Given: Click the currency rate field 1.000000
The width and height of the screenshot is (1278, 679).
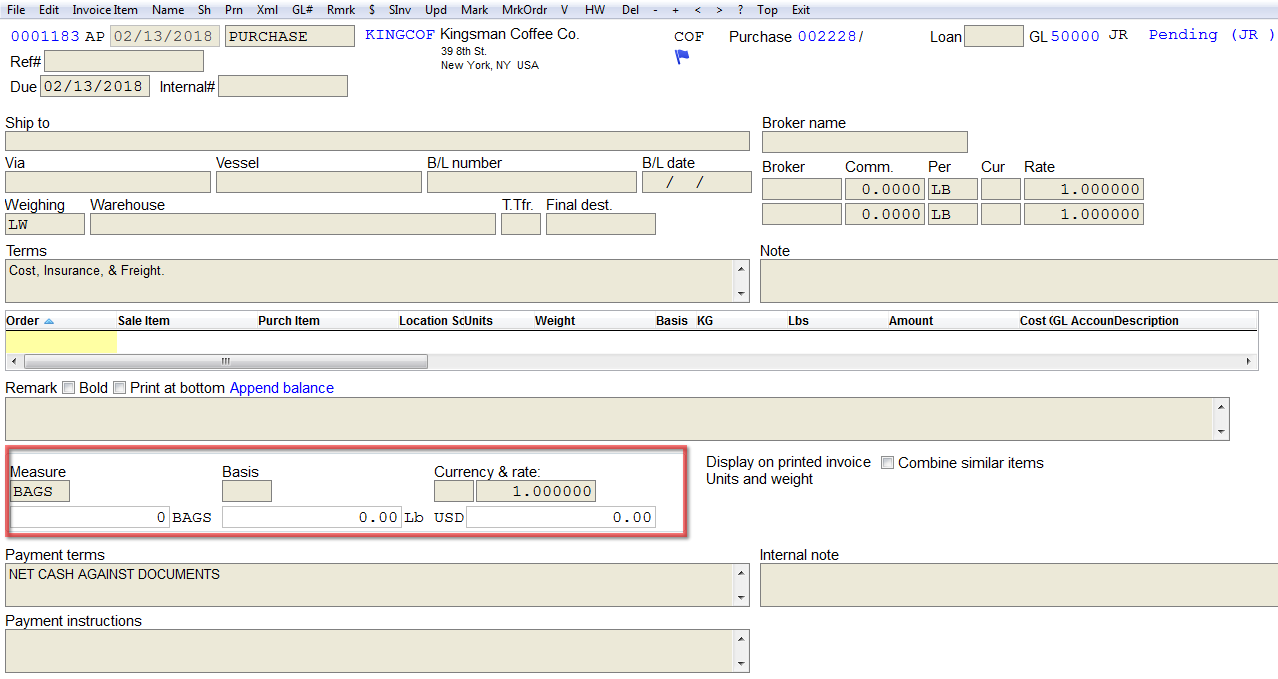Looking at the screenshot, I should coord(536,491).
